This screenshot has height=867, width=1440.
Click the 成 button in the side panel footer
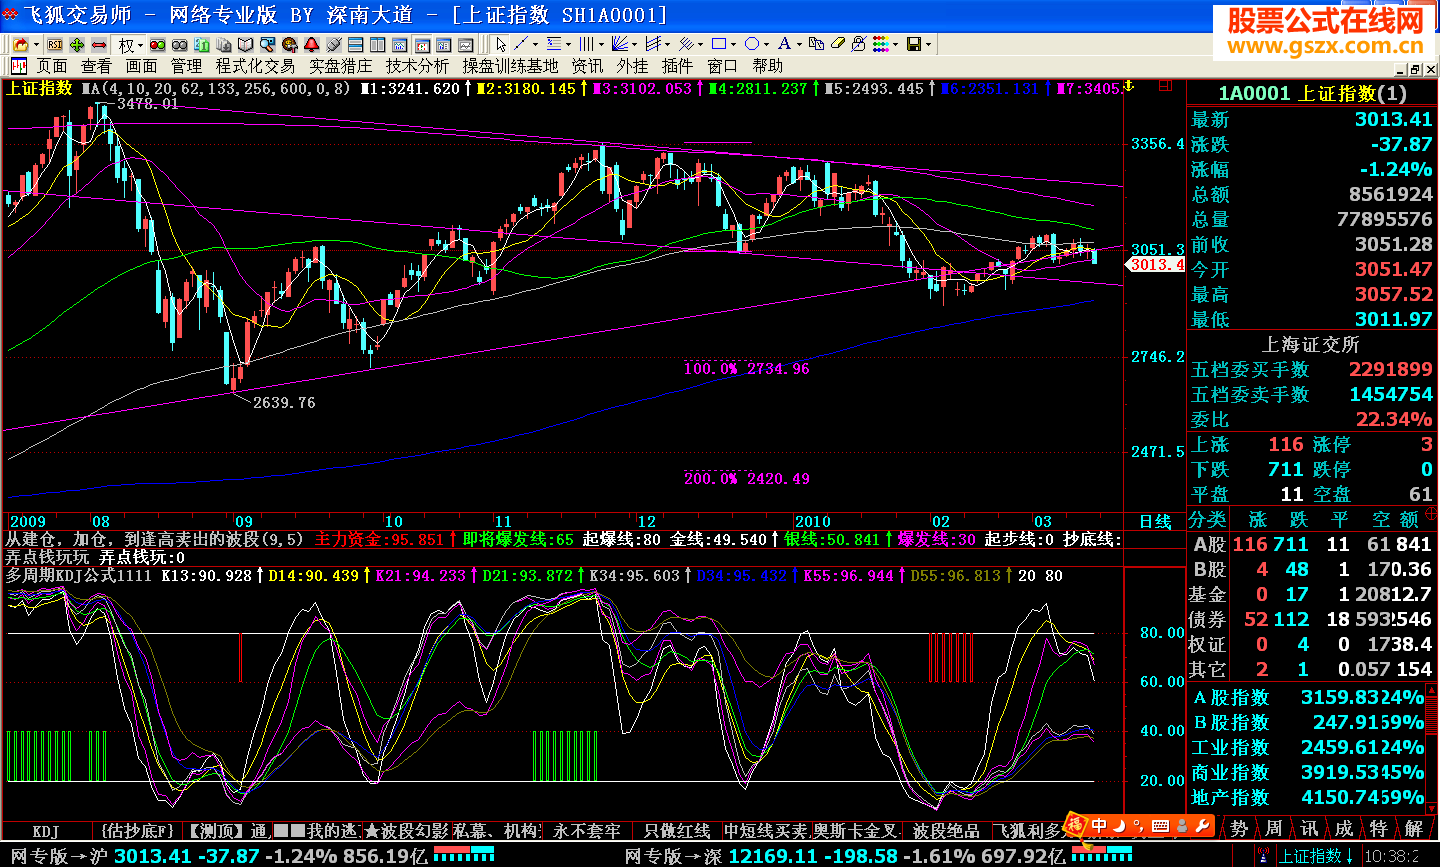1344,829
